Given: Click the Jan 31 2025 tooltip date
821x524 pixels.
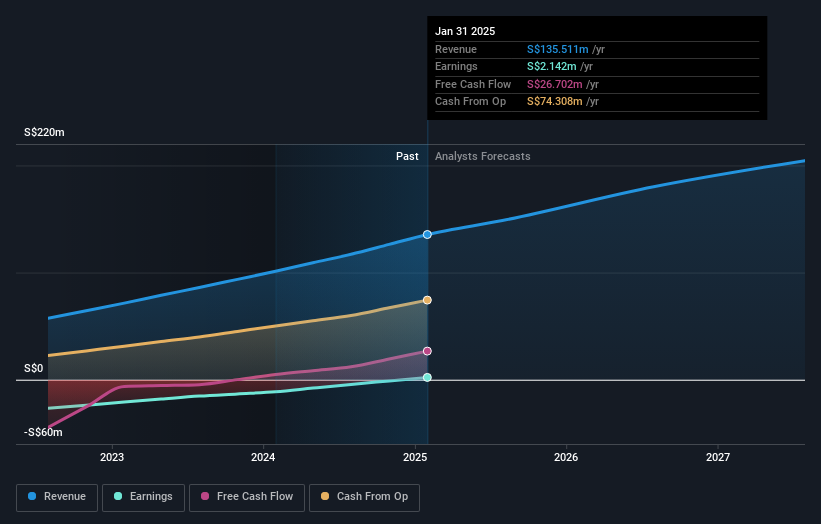Looking at the screenshot, I should (x=465, y=31).
